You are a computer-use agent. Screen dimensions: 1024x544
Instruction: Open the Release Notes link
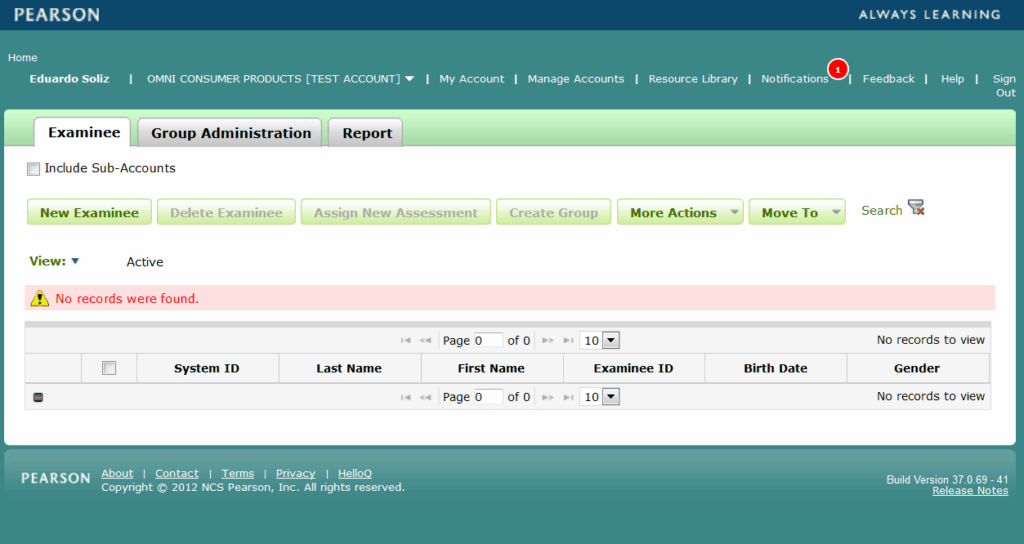pyautogui.click(x=970, y=490)
